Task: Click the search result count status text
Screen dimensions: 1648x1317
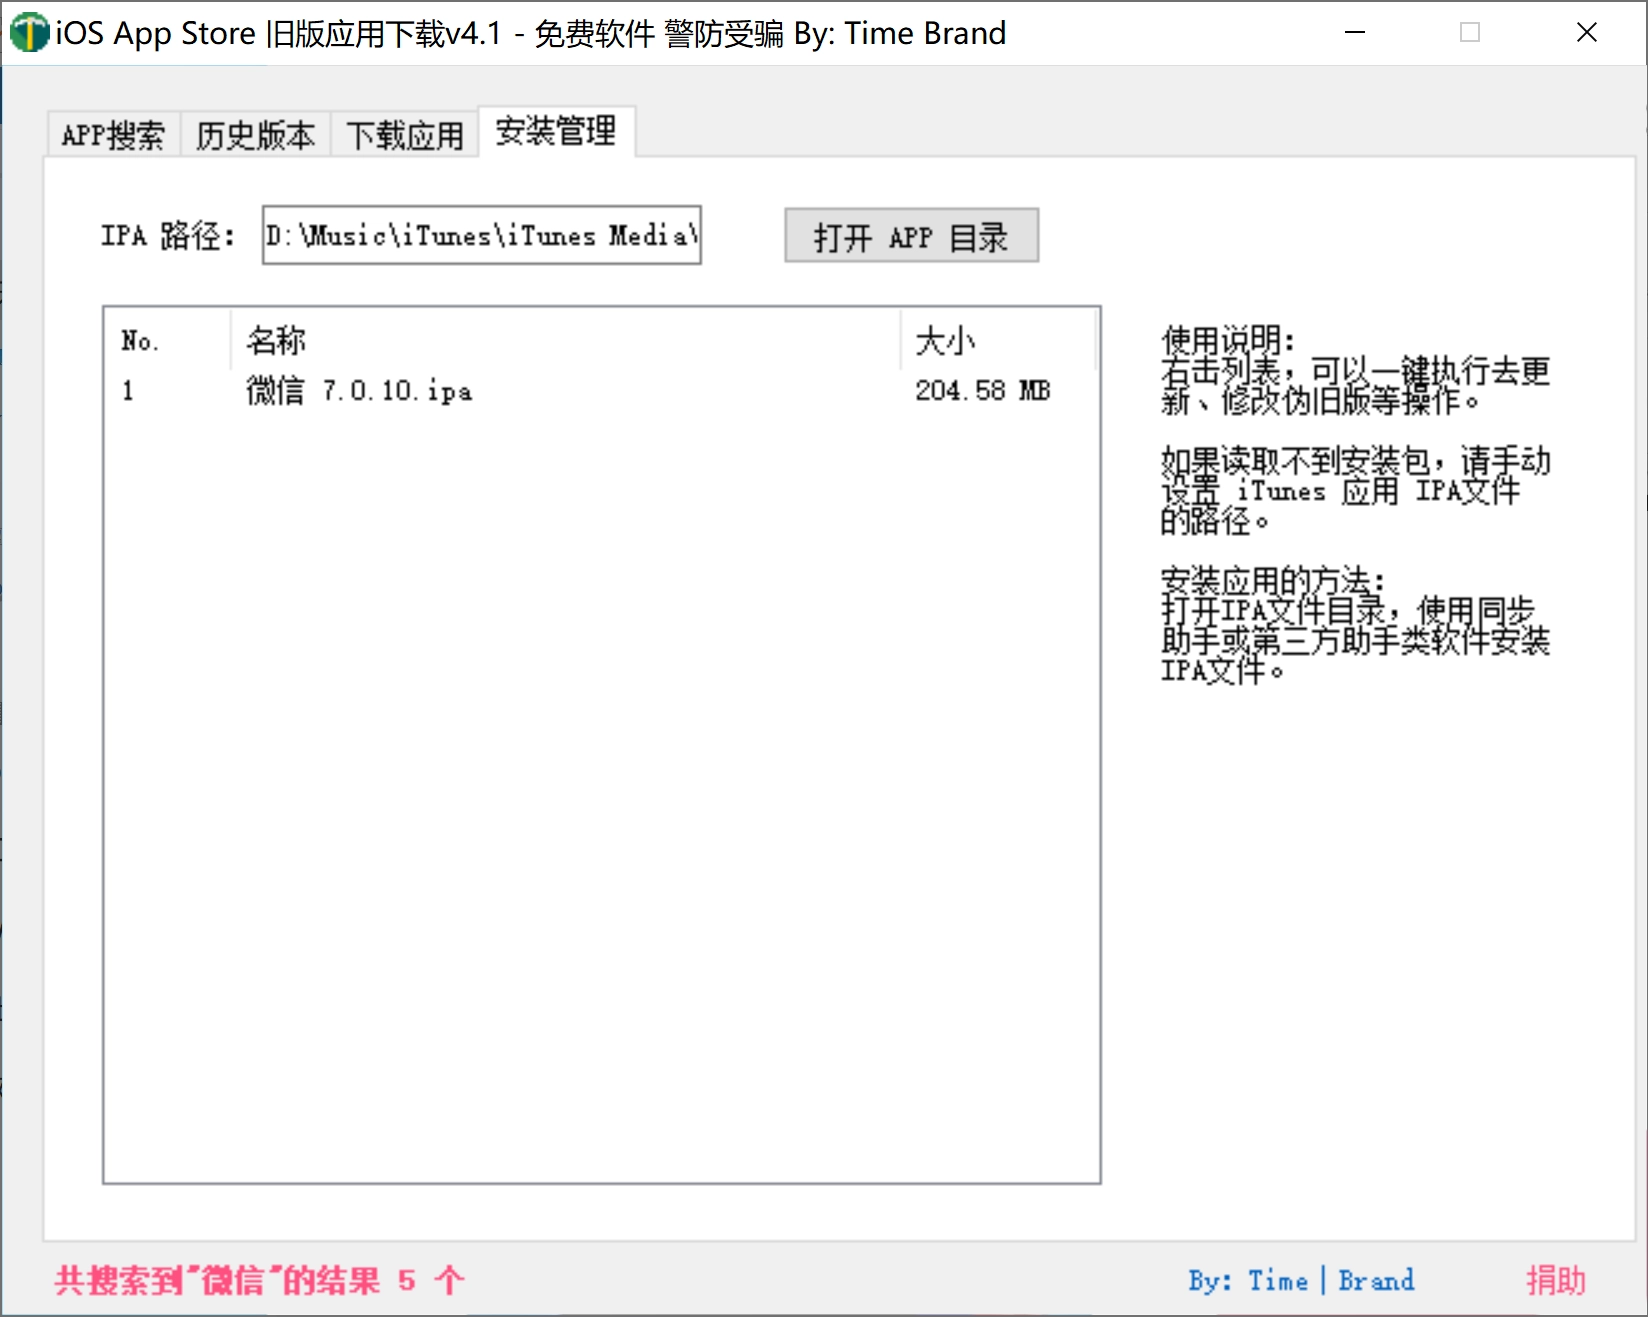Action: tap(260, 1280)
